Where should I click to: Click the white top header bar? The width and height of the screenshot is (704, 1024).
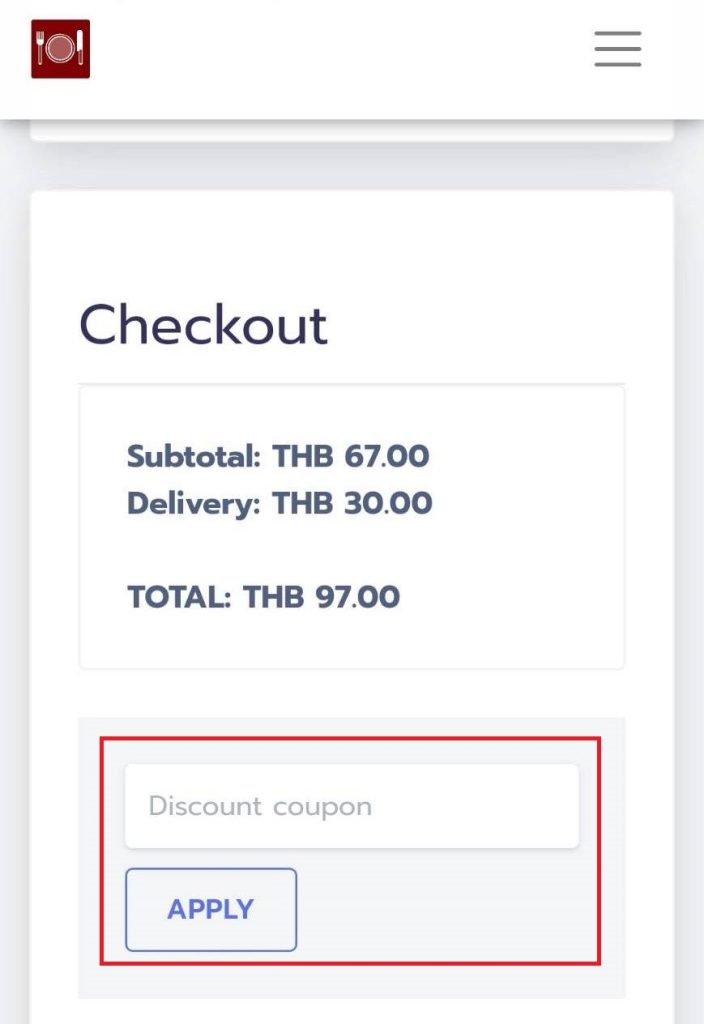coord(340,59)
